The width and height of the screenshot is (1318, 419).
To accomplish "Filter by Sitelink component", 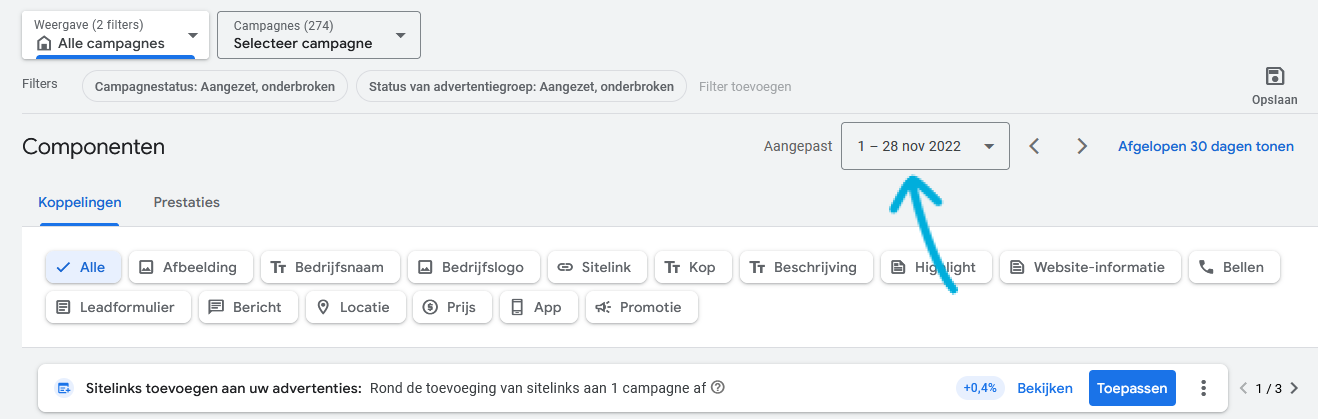I will click(x=597, y=267).
